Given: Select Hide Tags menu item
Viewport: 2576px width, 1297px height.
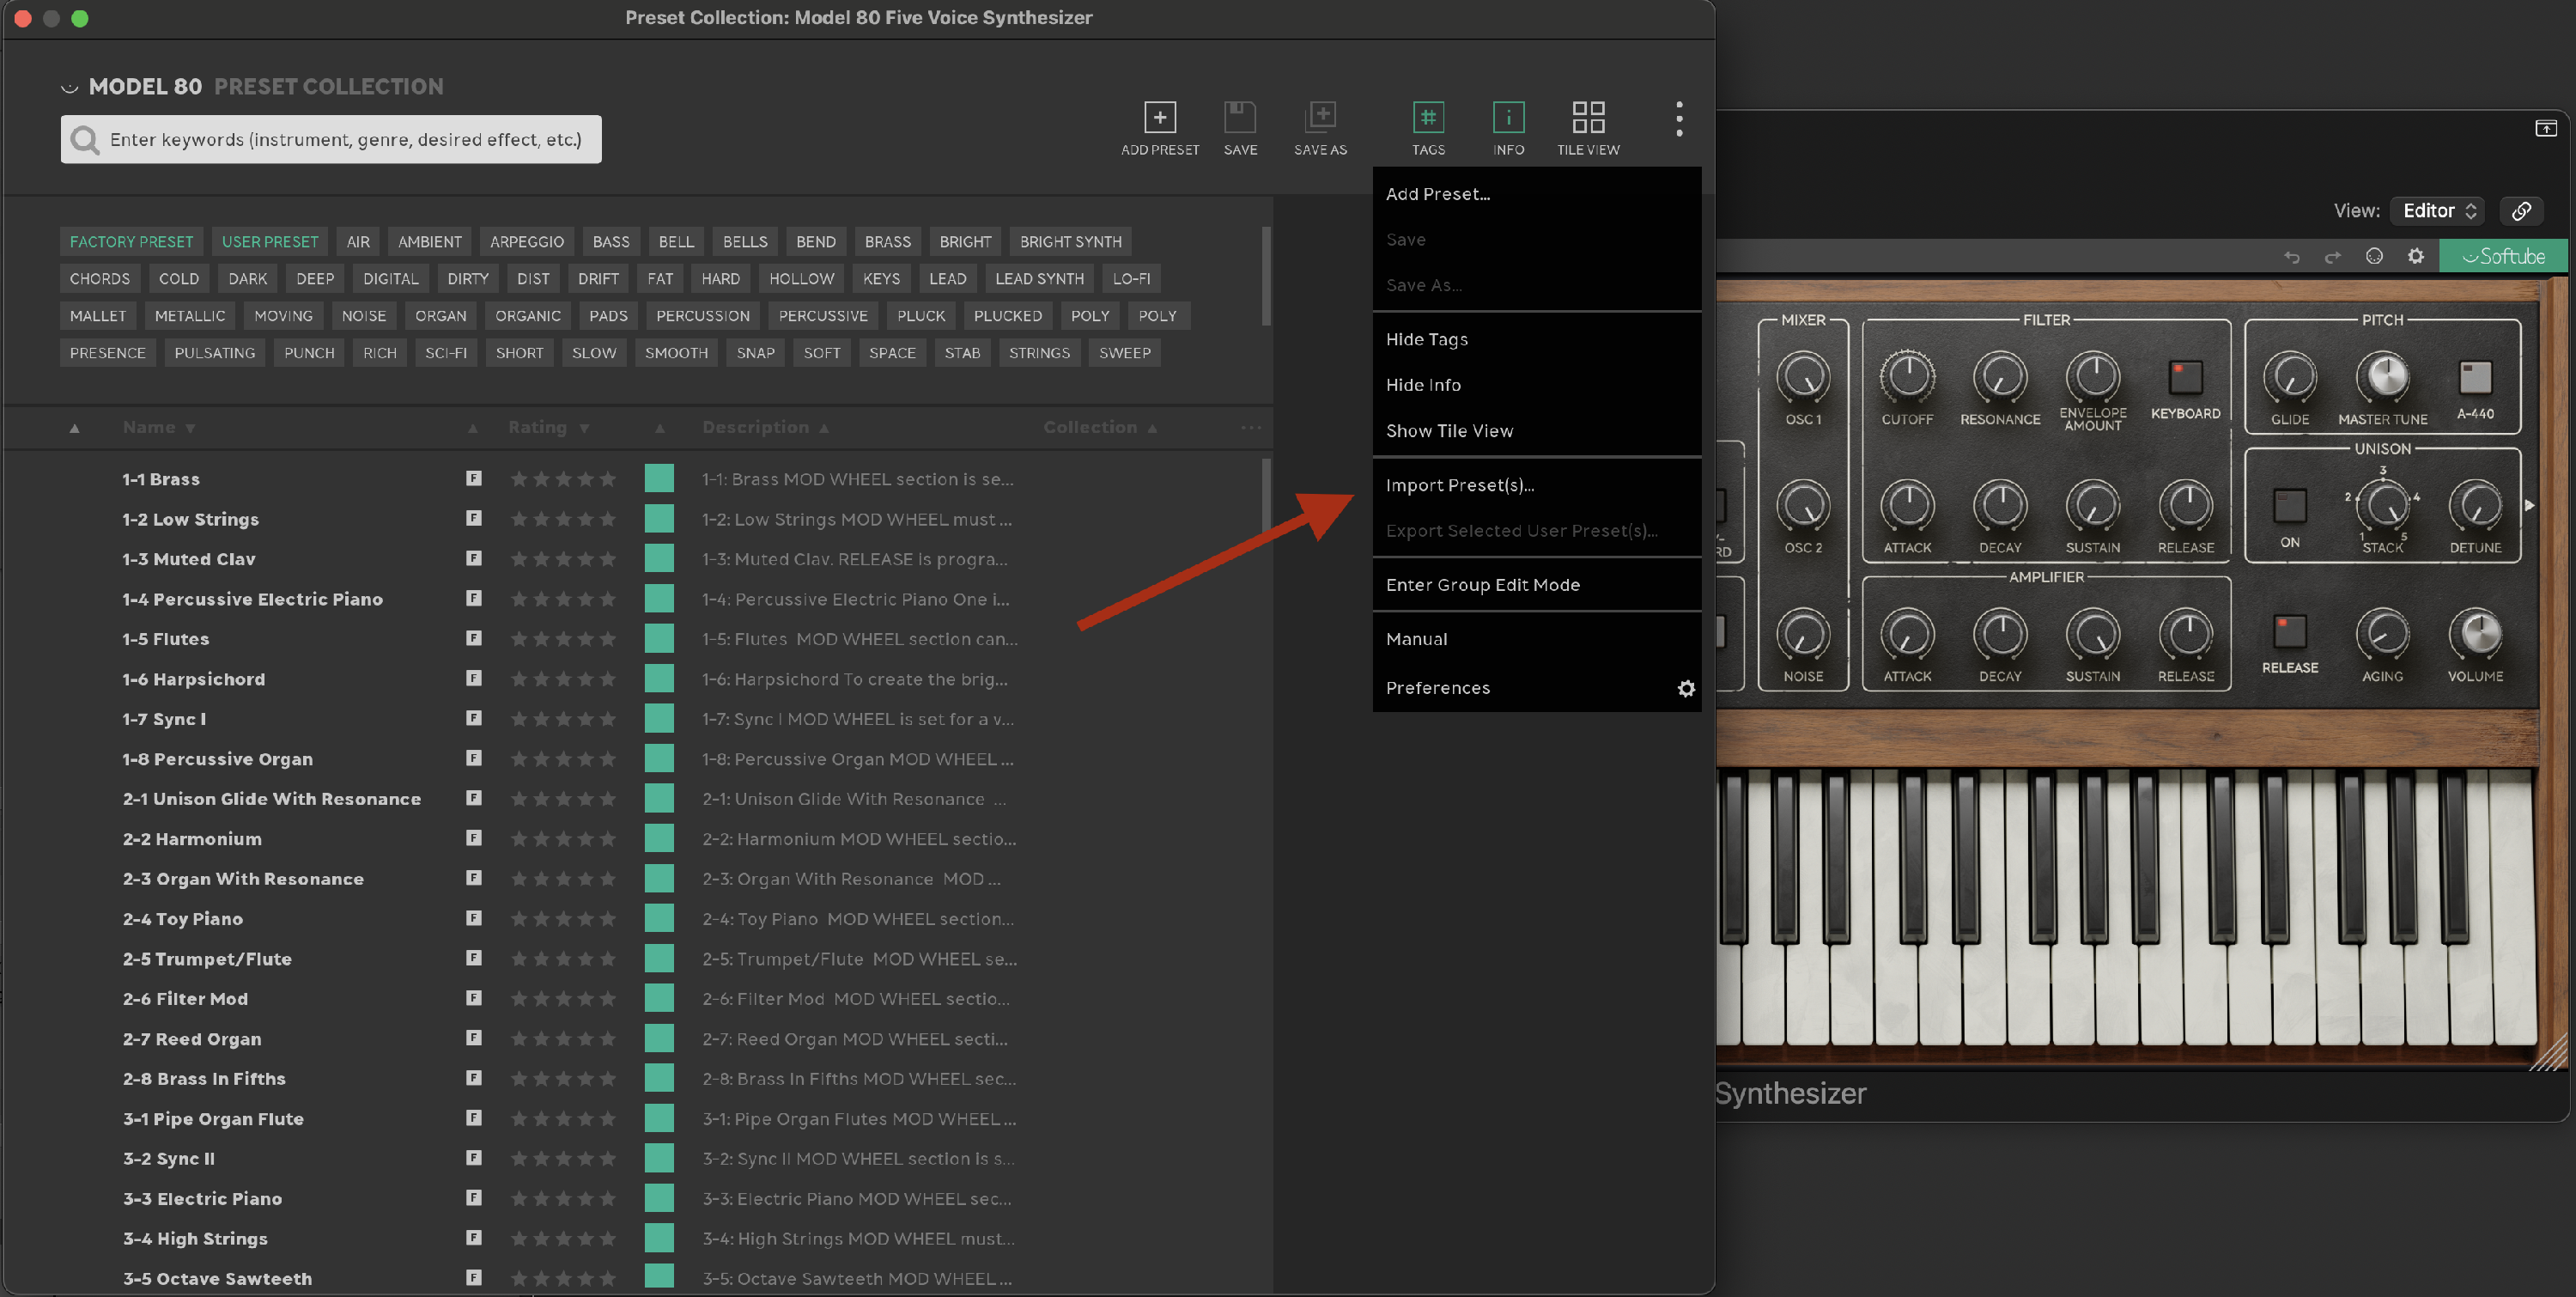Looking at the screenshot, I should click(1536, 339).
